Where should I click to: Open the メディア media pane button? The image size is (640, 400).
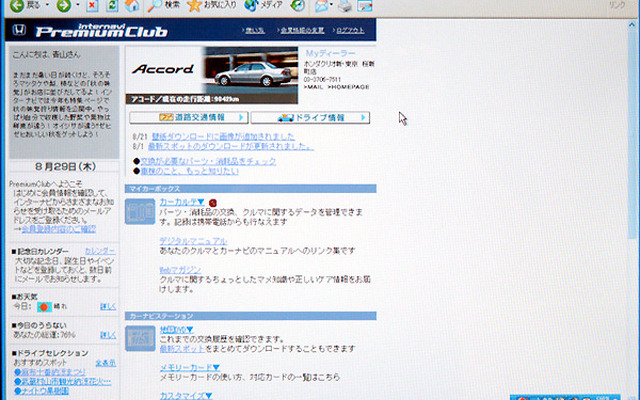(263, 5)
